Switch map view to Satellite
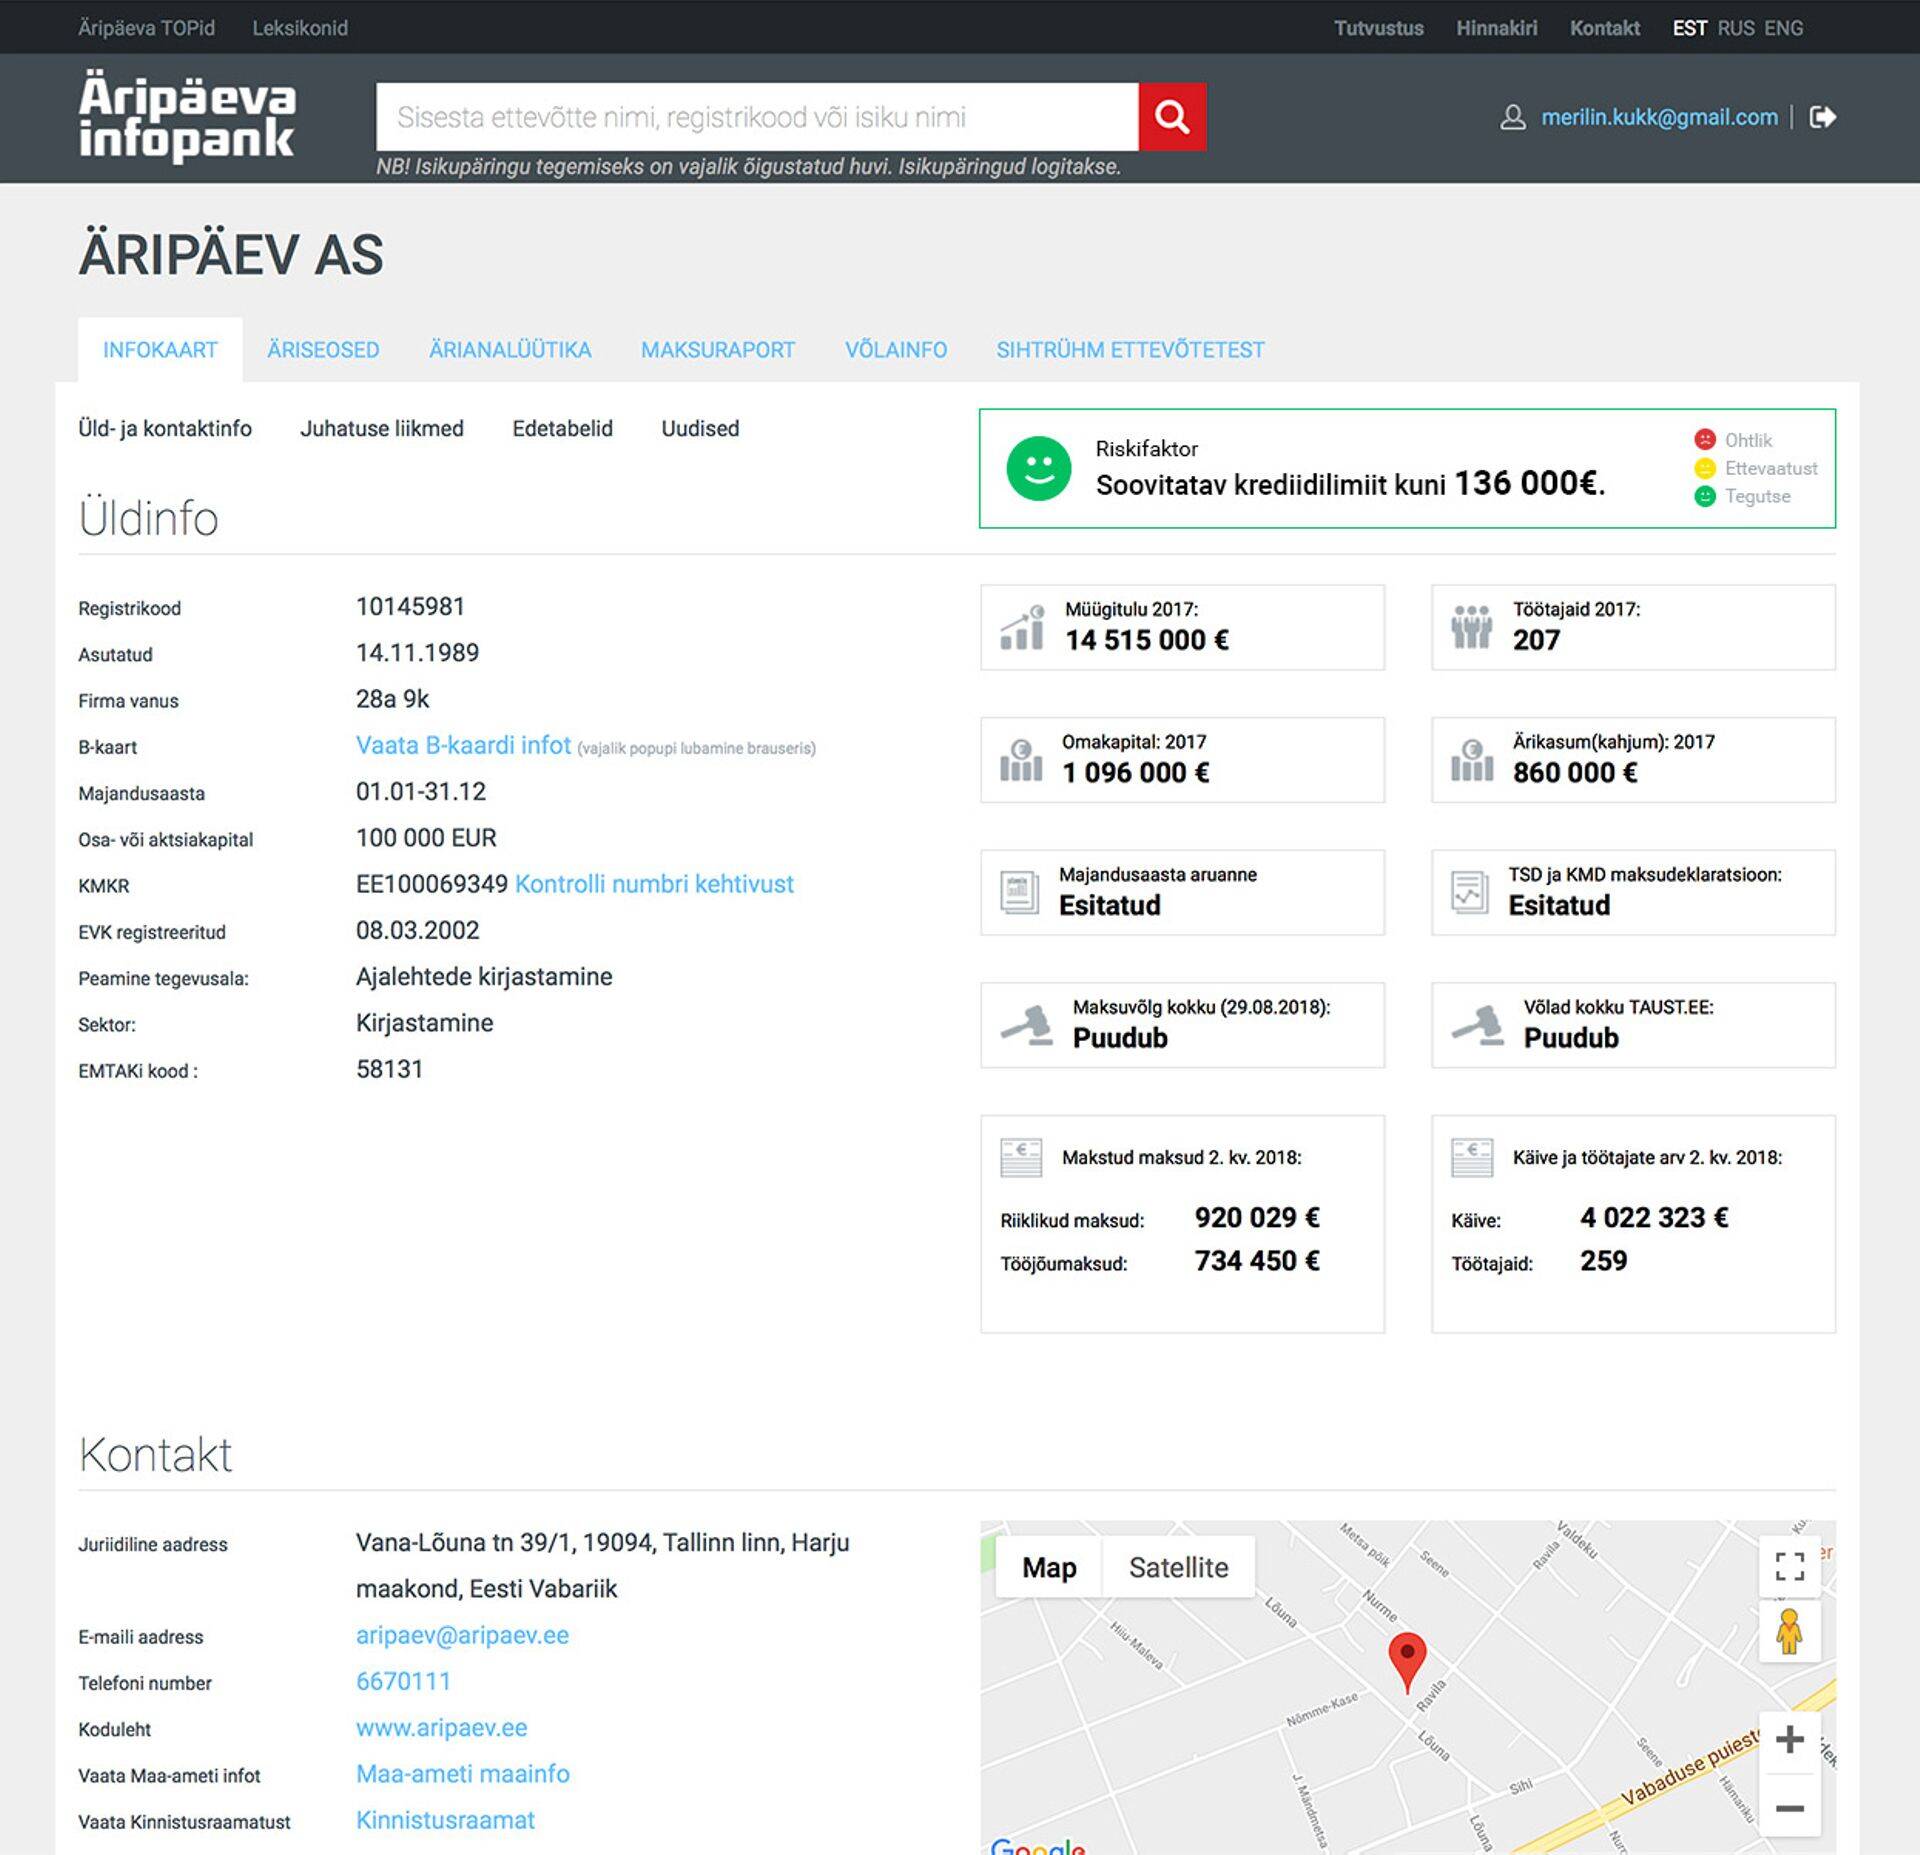Screen dimensions: 1920x1855 pyautogui.click(x=1178, y=1567)
